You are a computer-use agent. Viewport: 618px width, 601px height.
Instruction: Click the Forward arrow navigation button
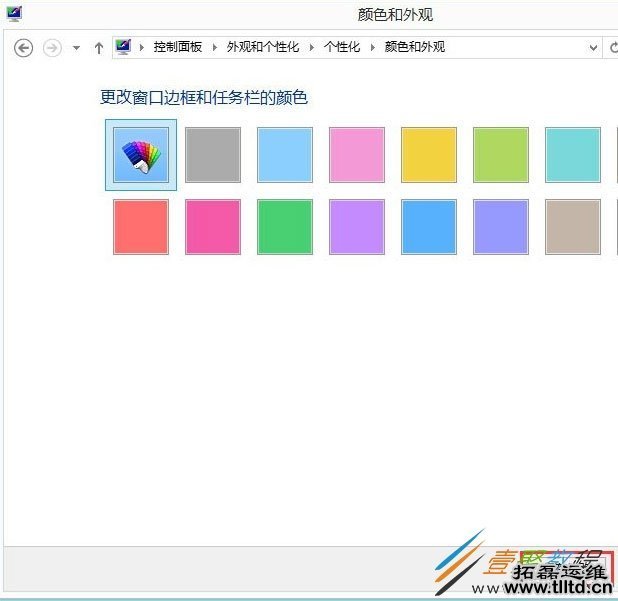pos(52,48)
